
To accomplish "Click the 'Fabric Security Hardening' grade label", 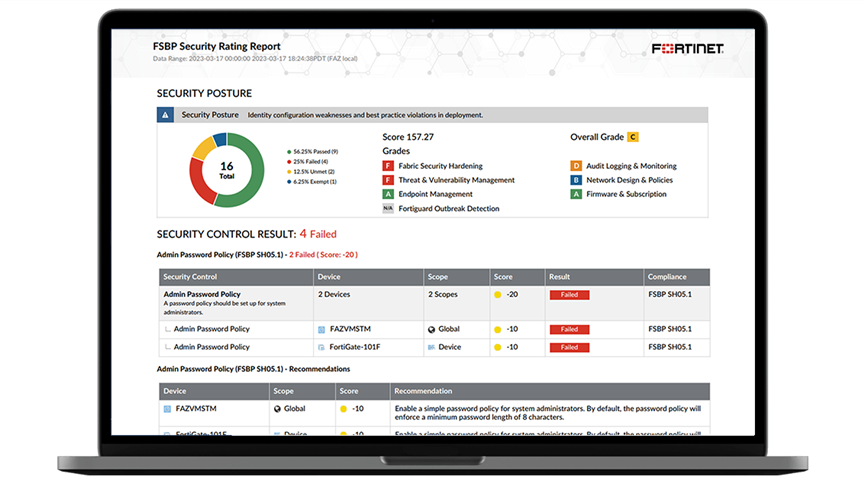I will (440, 166).
